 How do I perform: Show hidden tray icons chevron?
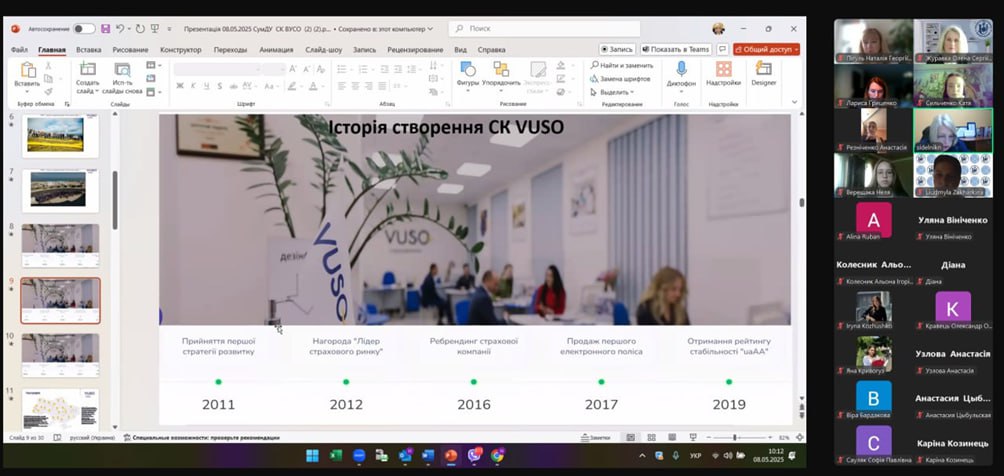pos(642,455)
